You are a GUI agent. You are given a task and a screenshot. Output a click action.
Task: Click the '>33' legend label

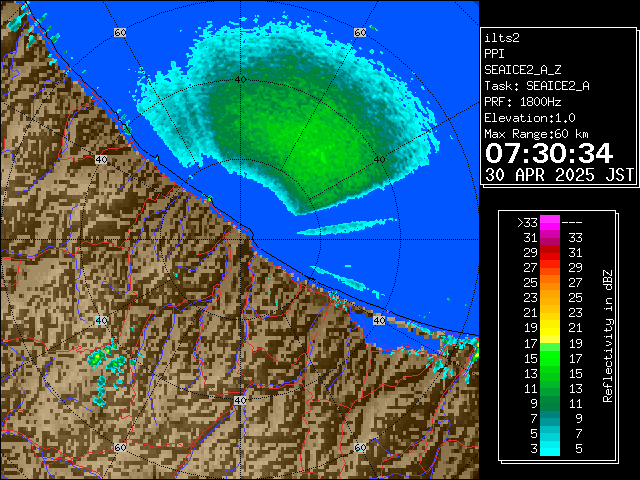527,223
